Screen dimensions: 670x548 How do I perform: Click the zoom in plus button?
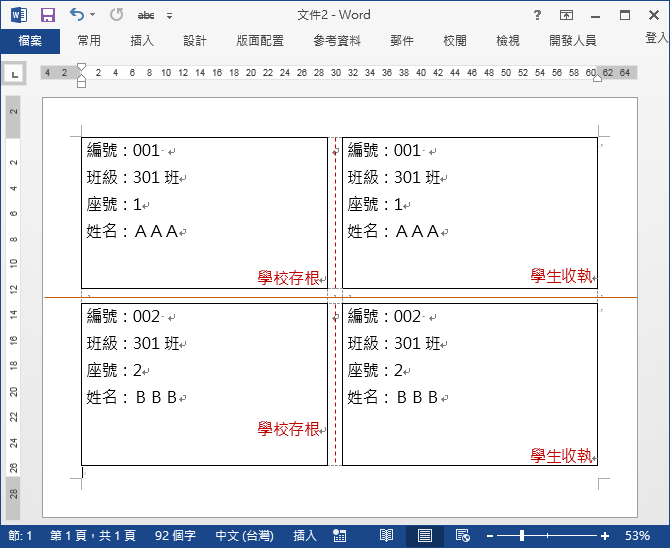605,536
